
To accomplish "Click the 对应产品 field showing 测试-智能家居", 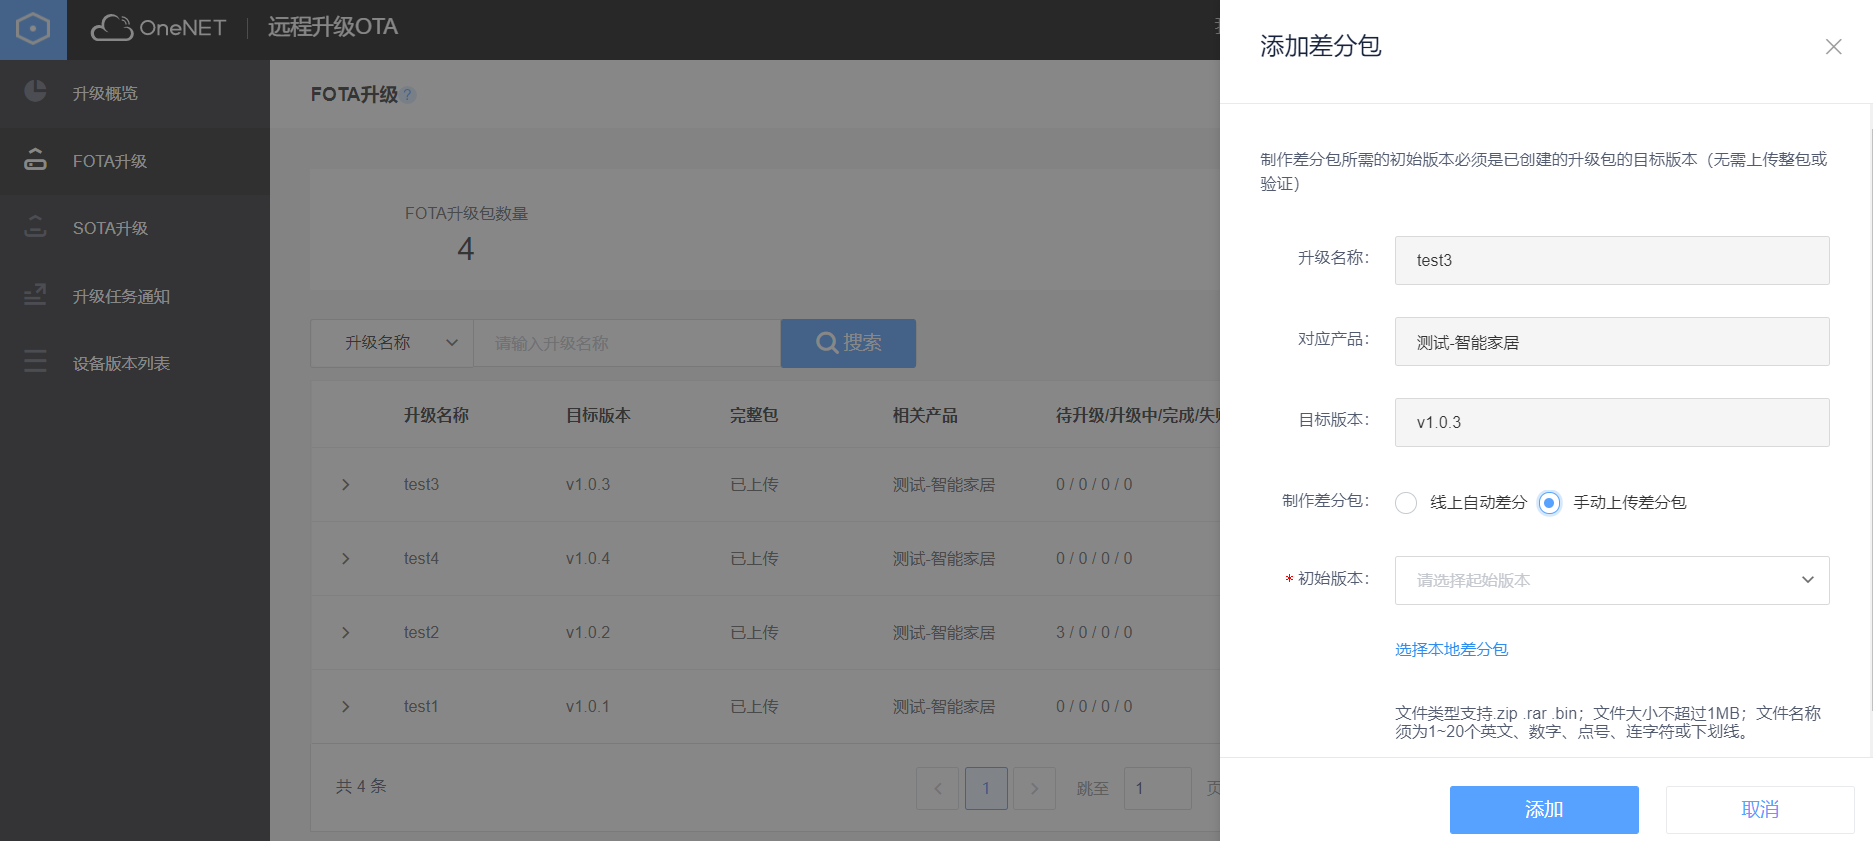I will [1612, 341].
